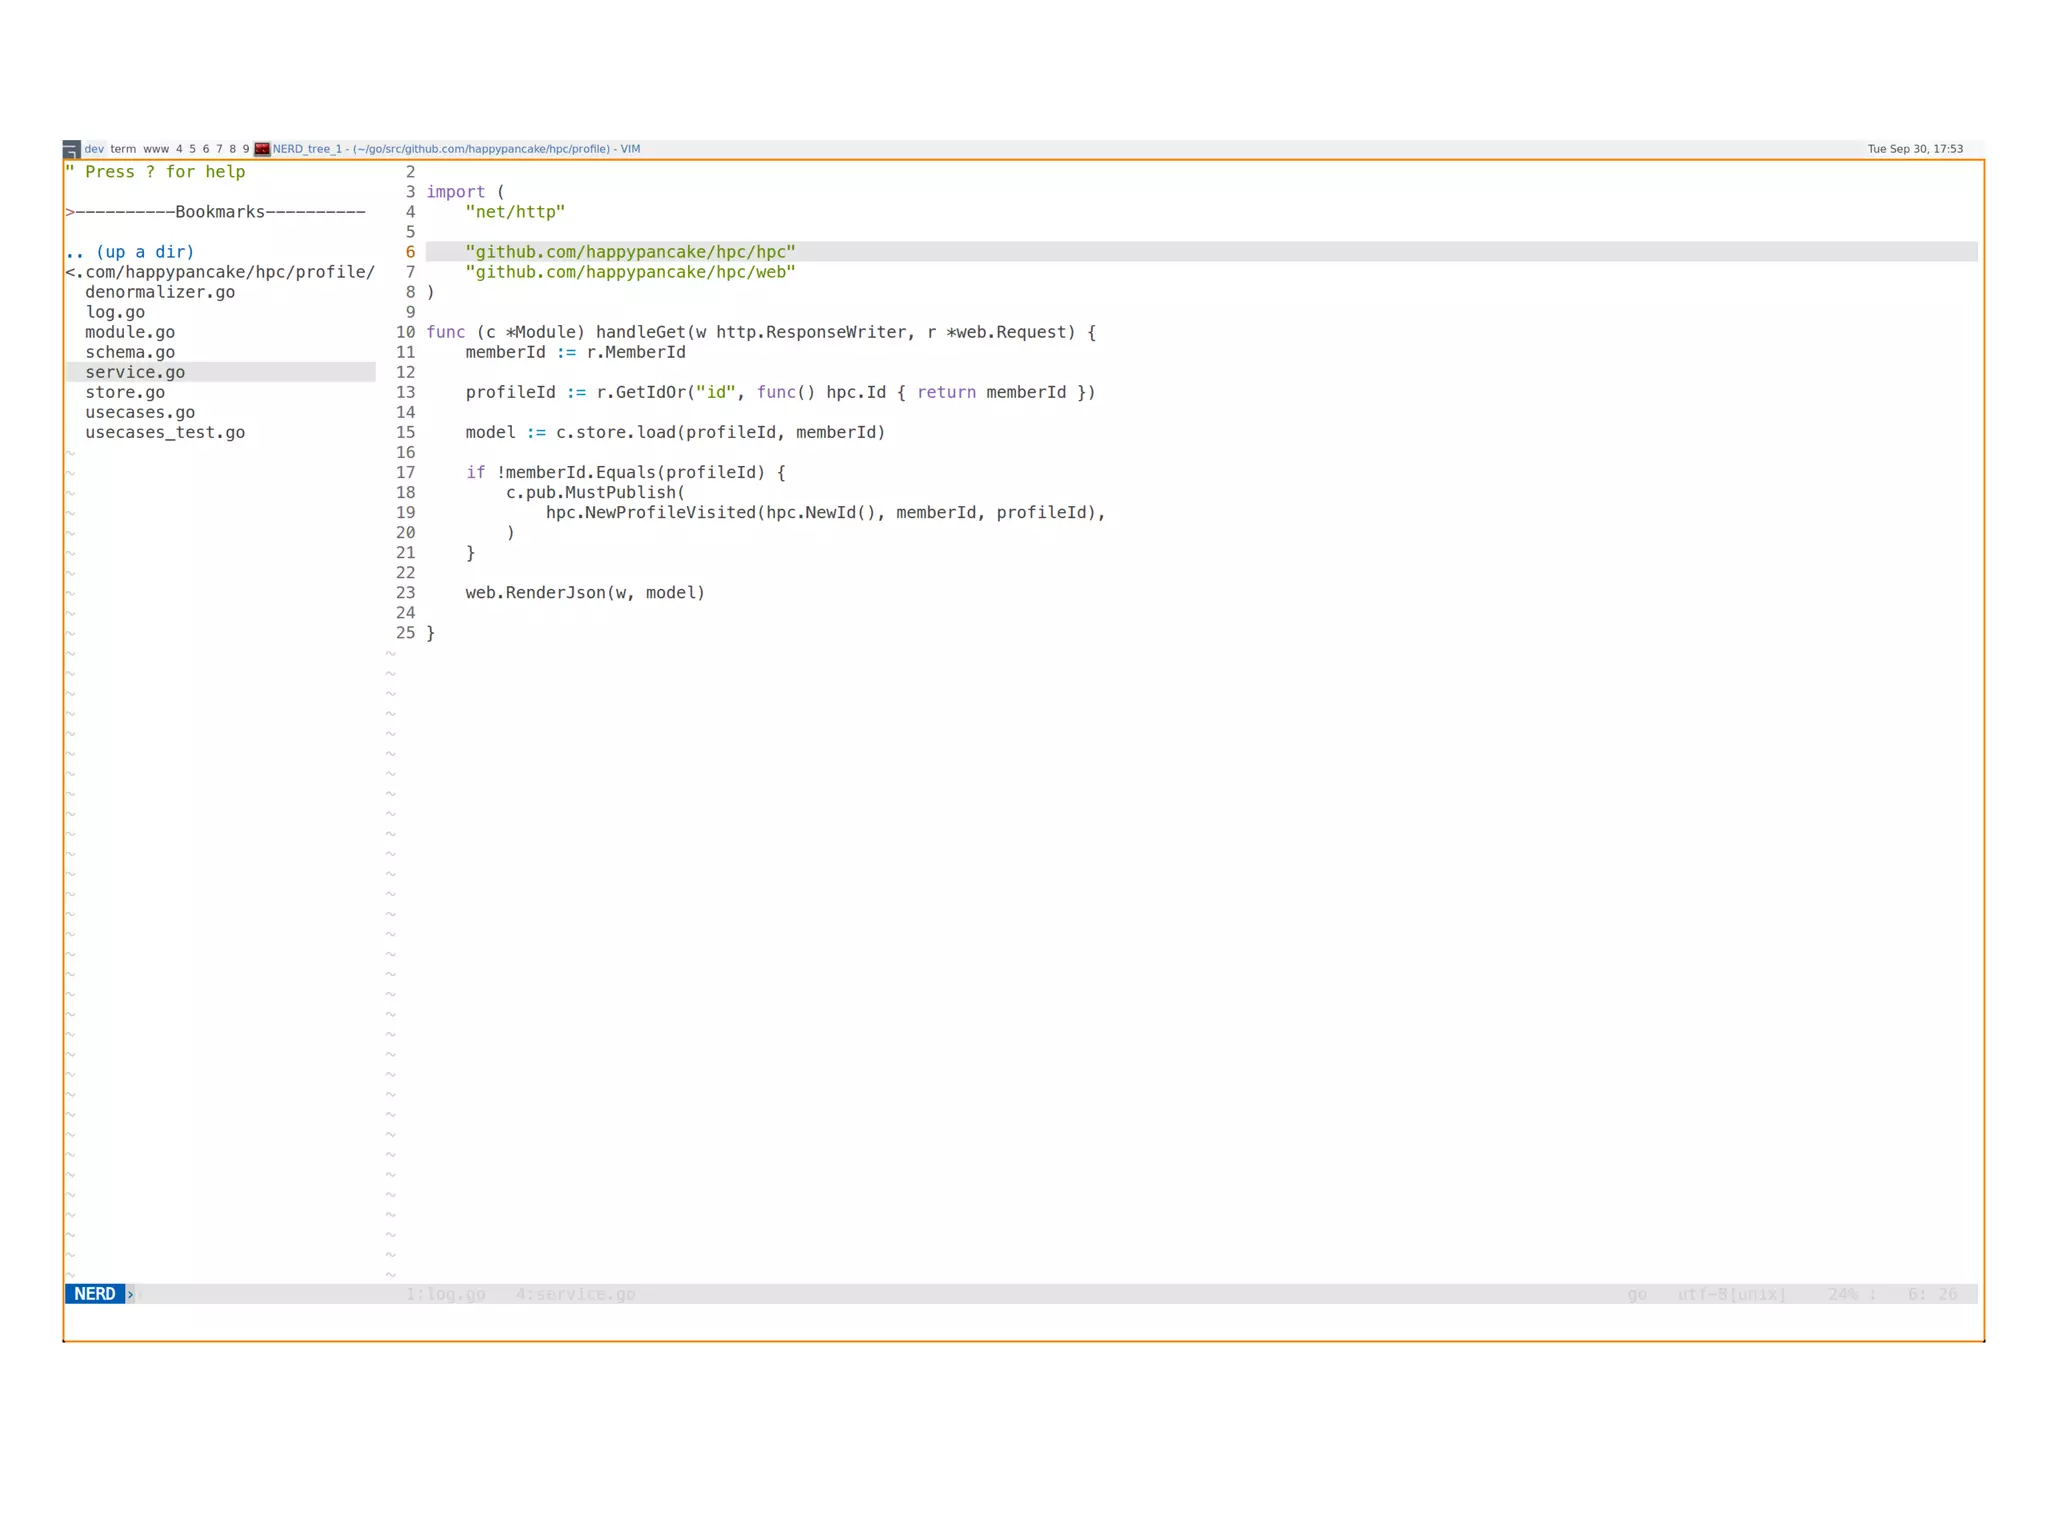Click the 1:log.go buffer in statusline

pos(445,1294)
